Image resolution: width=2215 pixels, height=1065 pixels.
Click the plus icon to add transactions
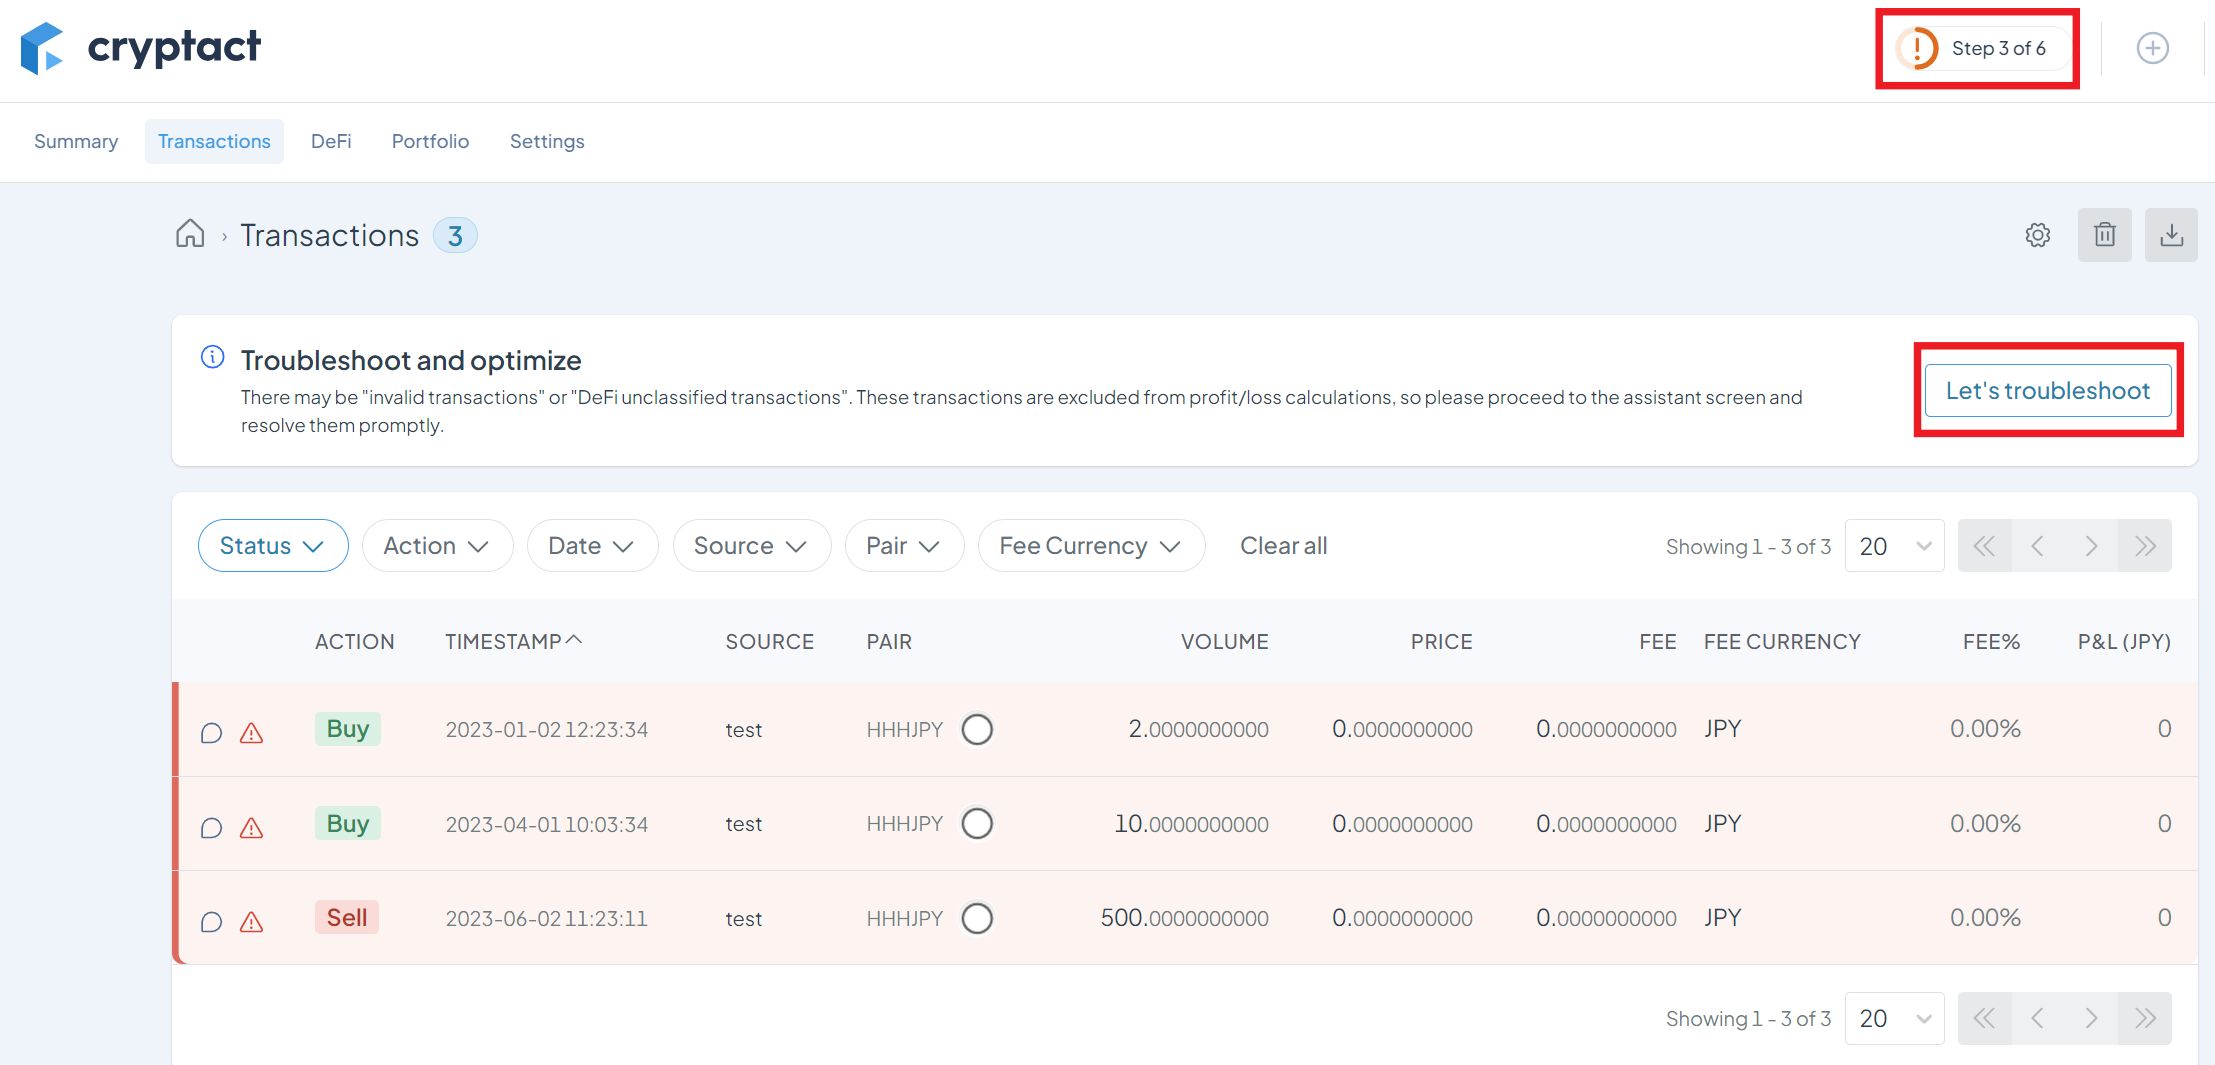(2152, 47)
